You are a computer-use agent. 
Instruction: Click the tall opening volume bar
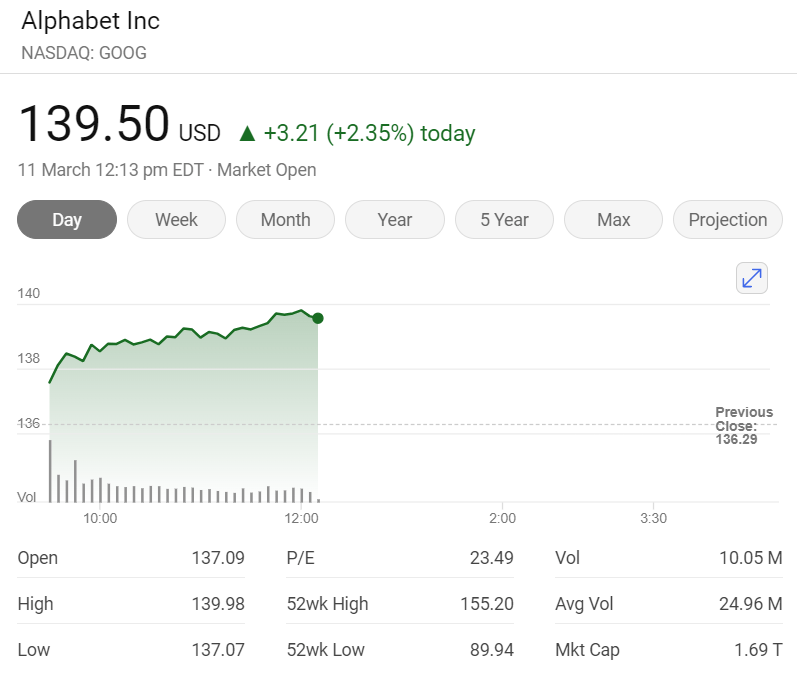[50, 470]
